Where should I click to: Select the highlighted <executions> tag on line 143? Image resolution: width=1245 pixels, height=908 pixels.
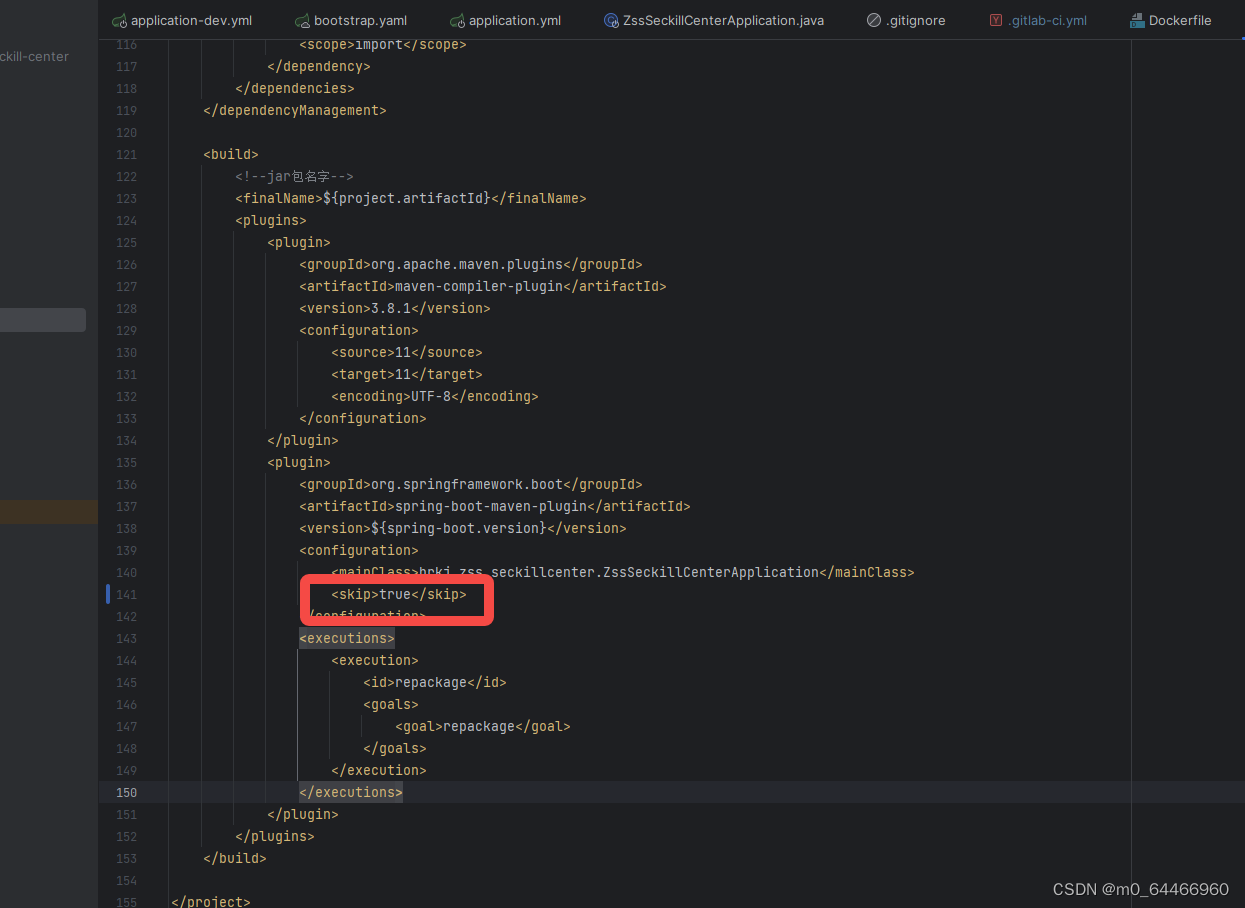tap(346, 638)
